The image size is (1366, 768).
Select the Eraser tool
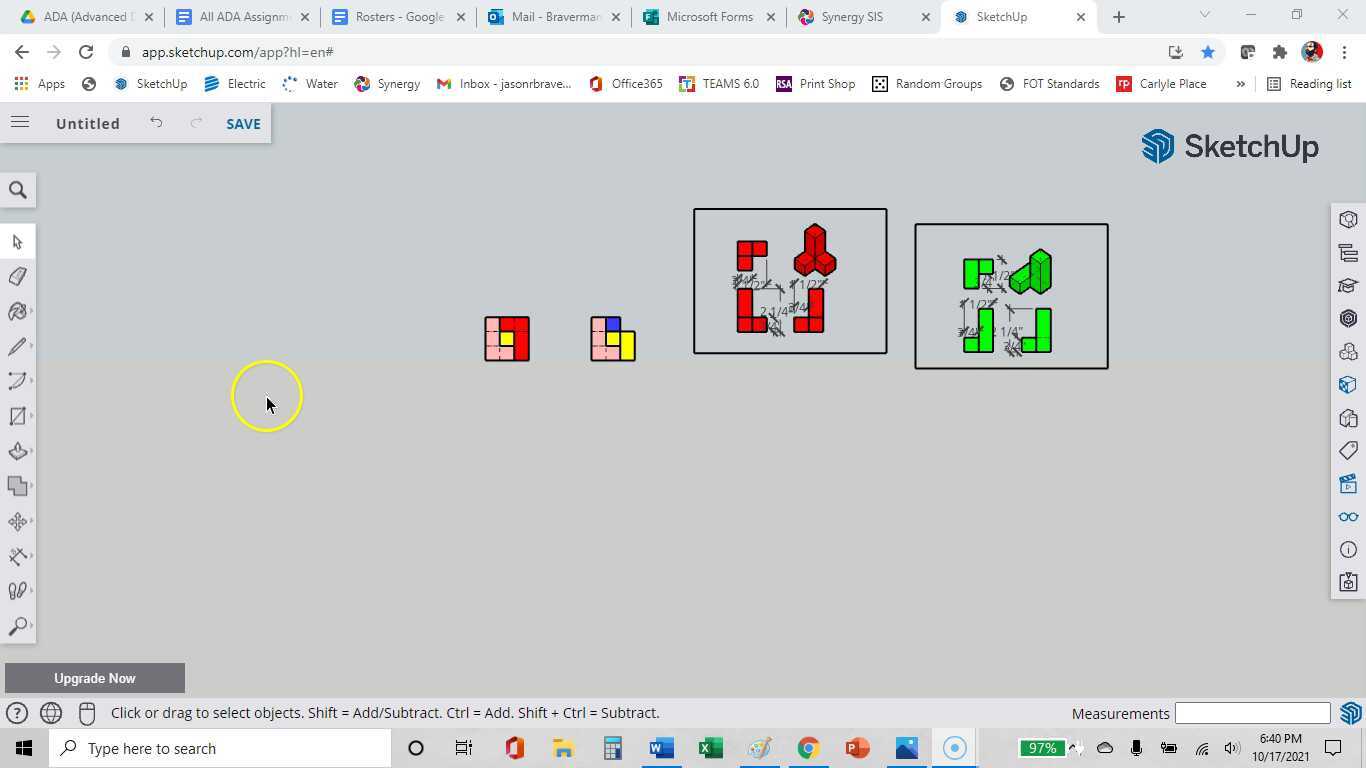point(17,277)
